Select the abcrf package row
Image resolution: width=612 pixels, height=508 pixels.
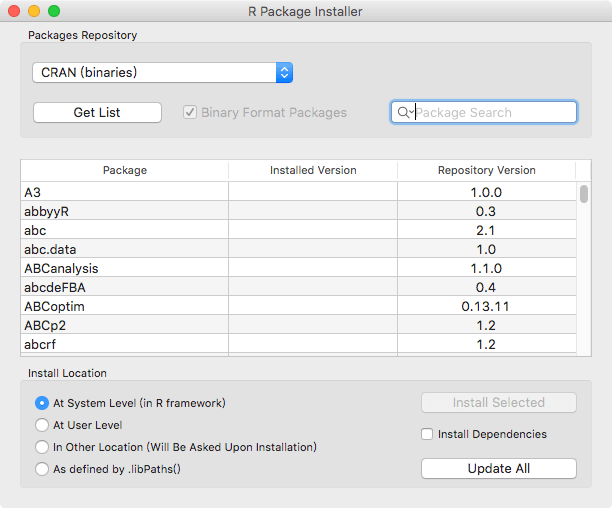click(299, 345)
